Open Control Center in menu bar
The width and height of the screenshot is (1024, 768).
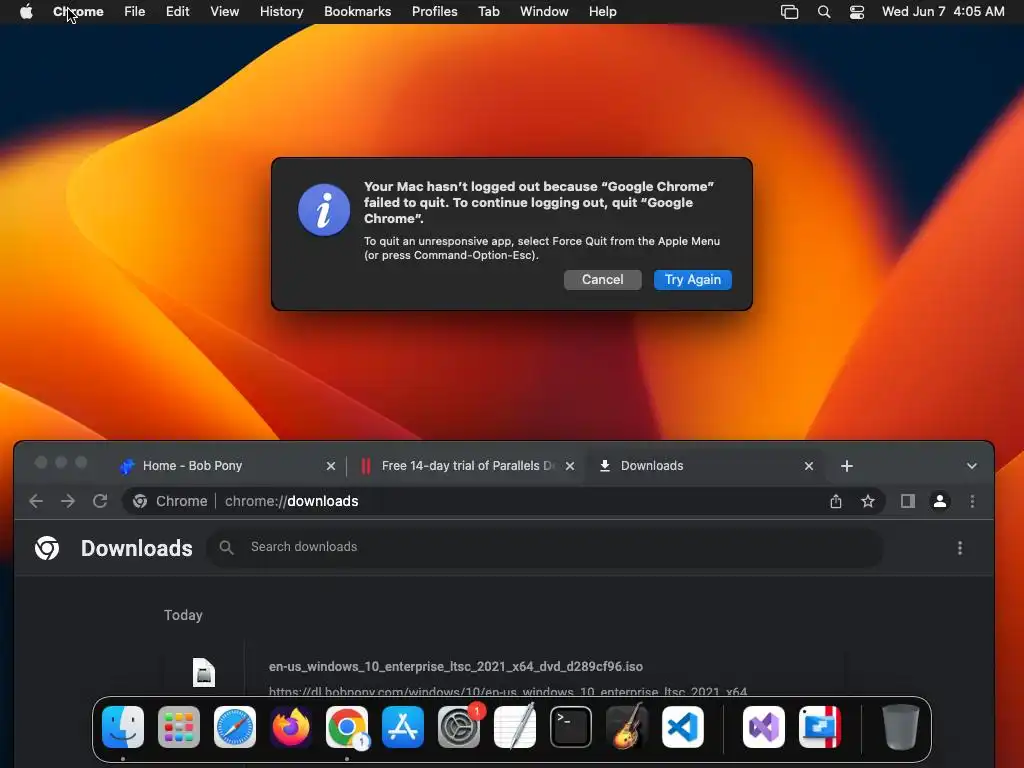pyautogui.click(x=857, y=12)
